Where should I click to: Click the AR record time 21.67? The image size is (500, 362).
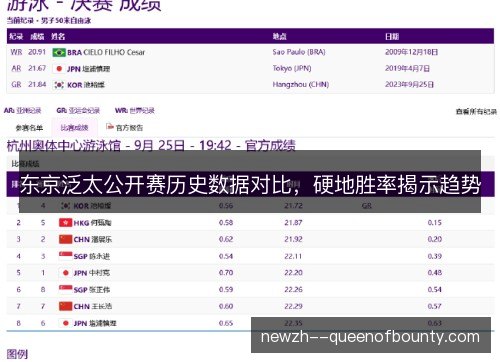[x=37, y=68]
